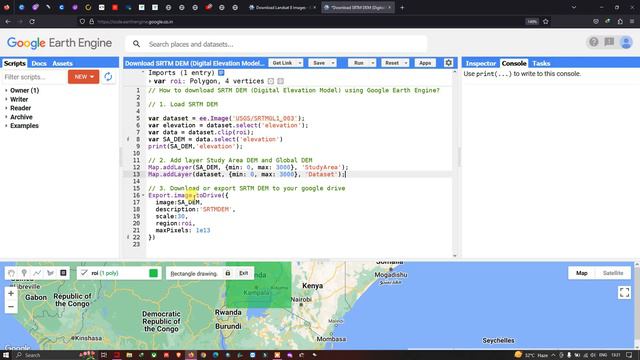The width and height of the screenshot is (640, 360).
Task: Click the roi import delete icon
Action: coord(280,81)
